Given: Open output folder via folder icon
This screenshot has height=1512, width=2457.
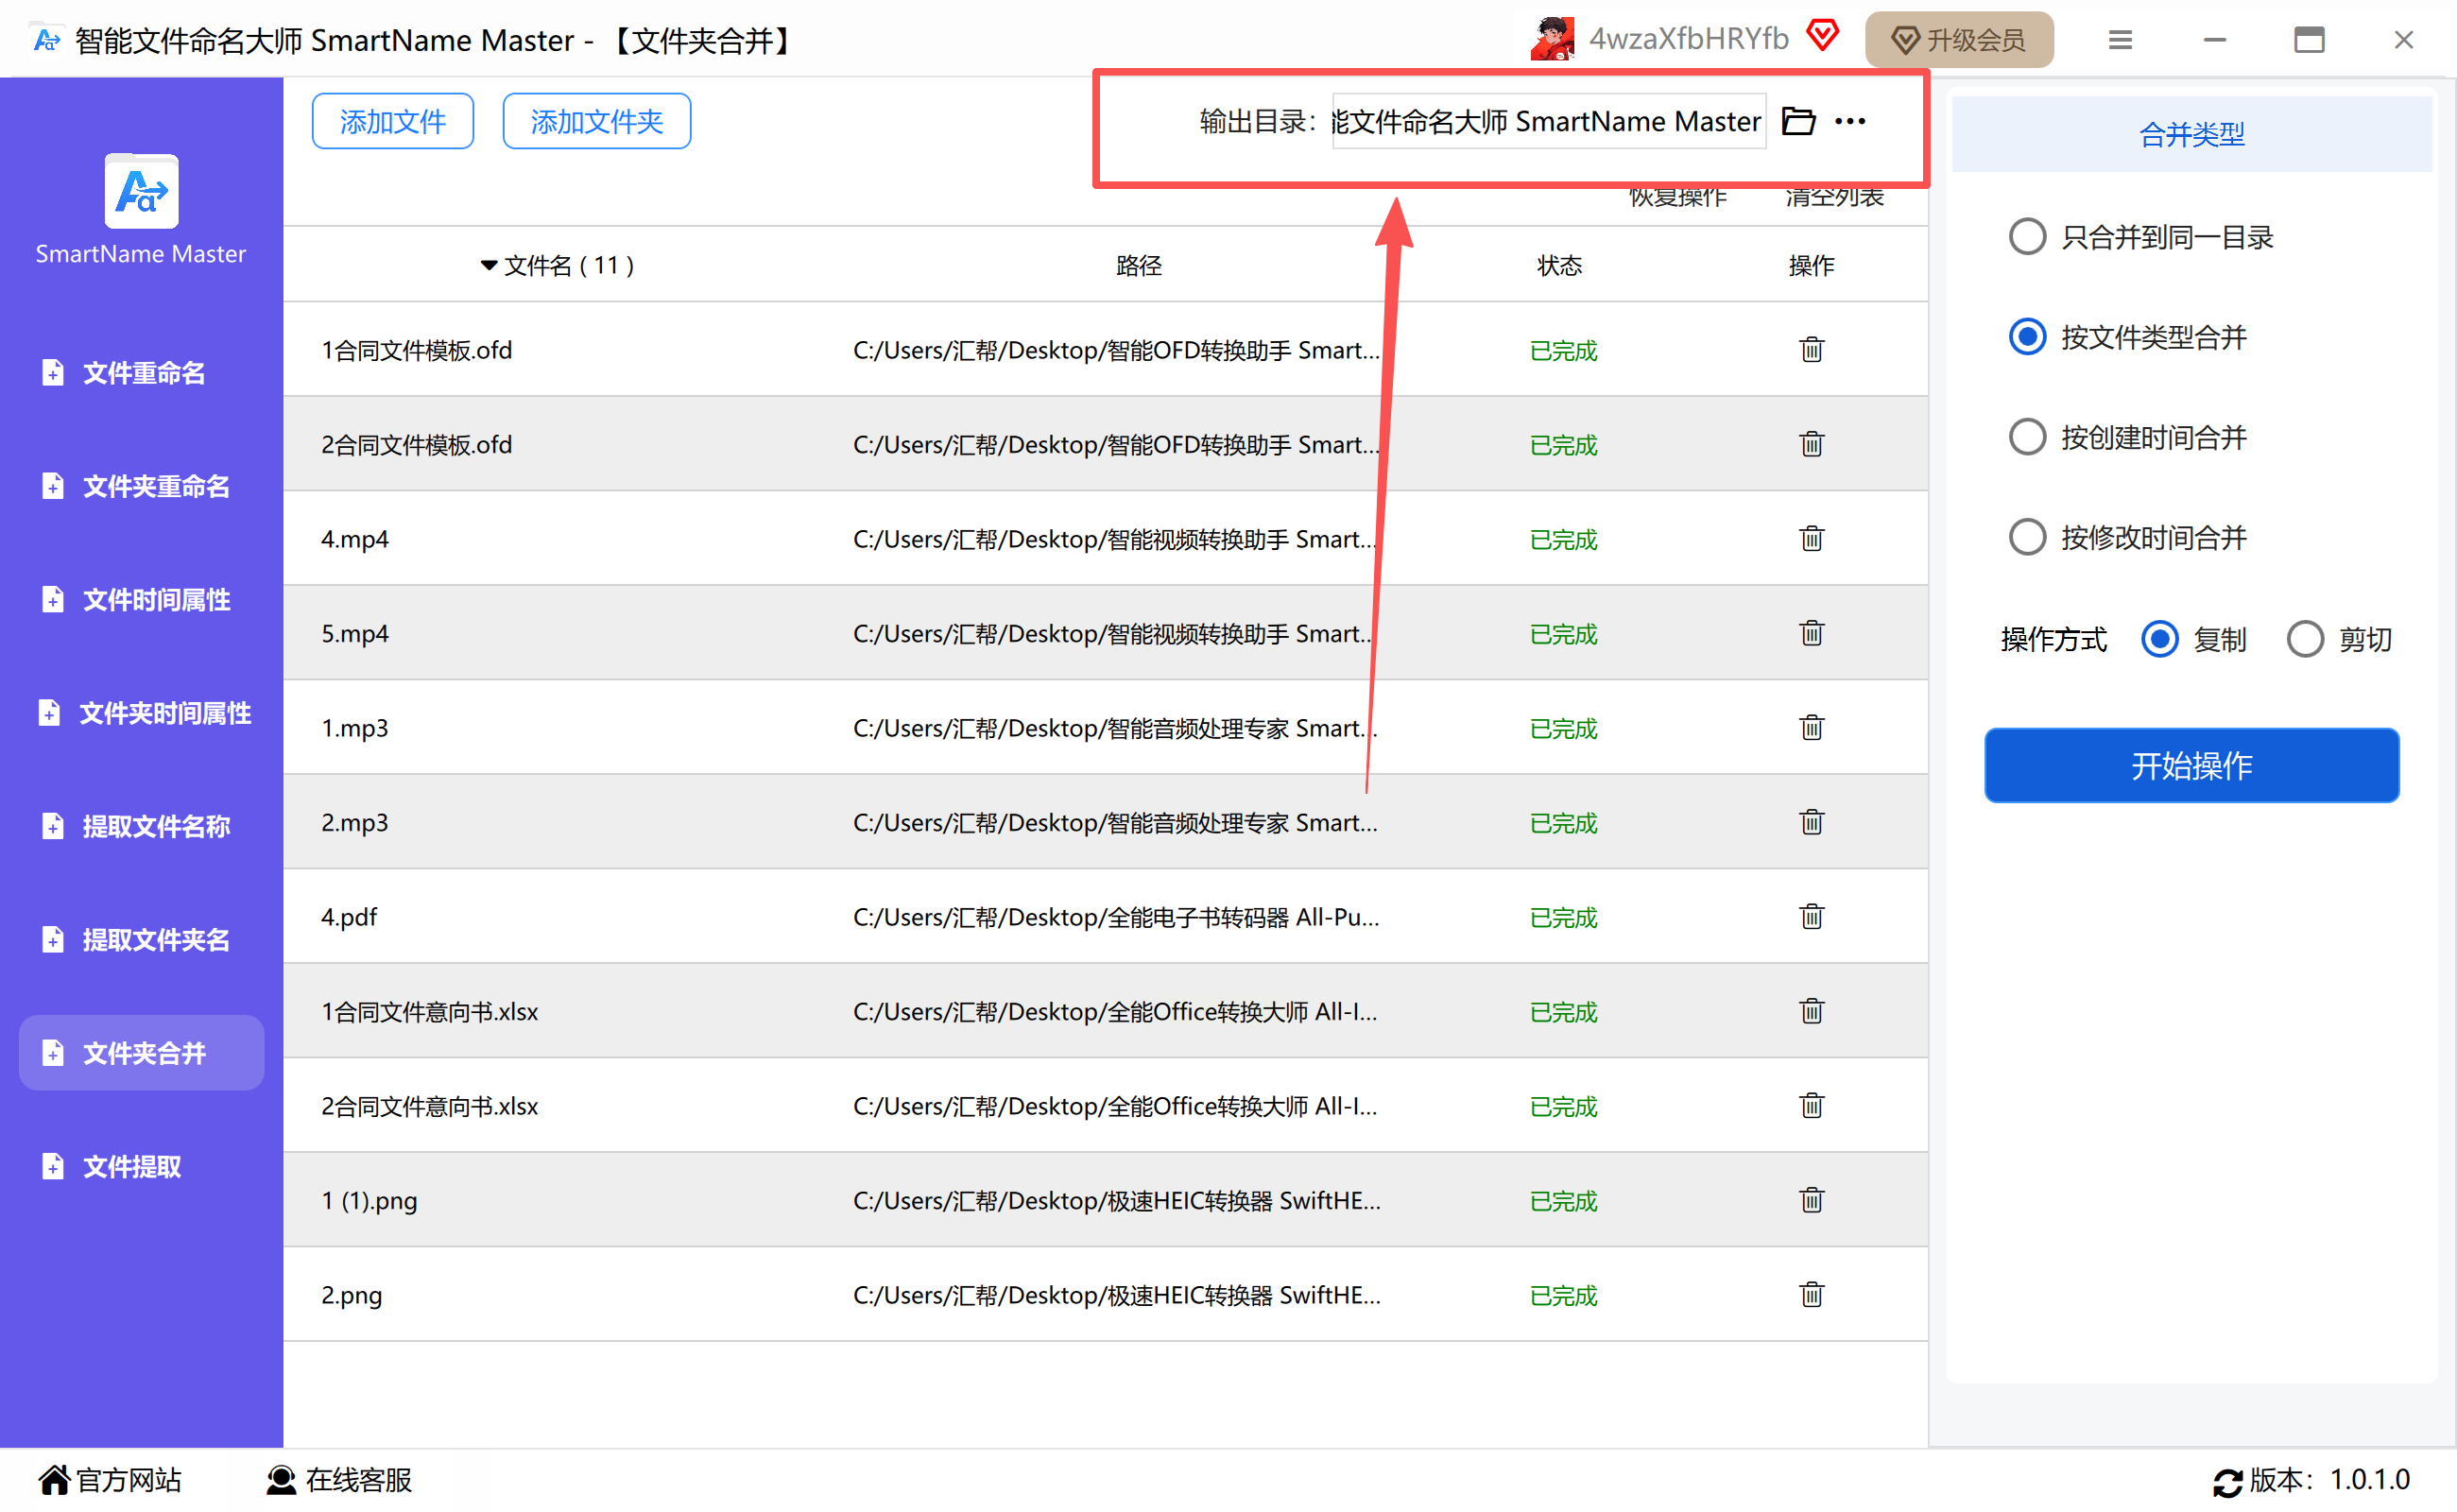Looking at the screenshot, I should pos(1798,121).
